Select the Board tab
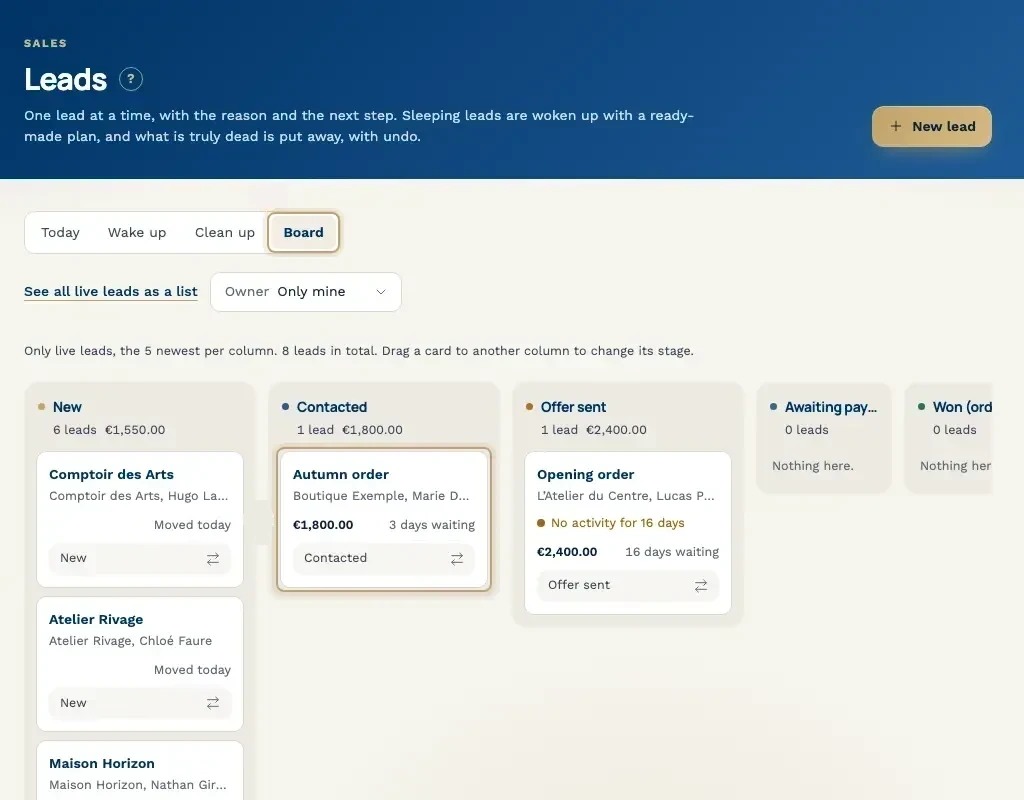This screenshot has width=1024, height=800. pos(303,232)
